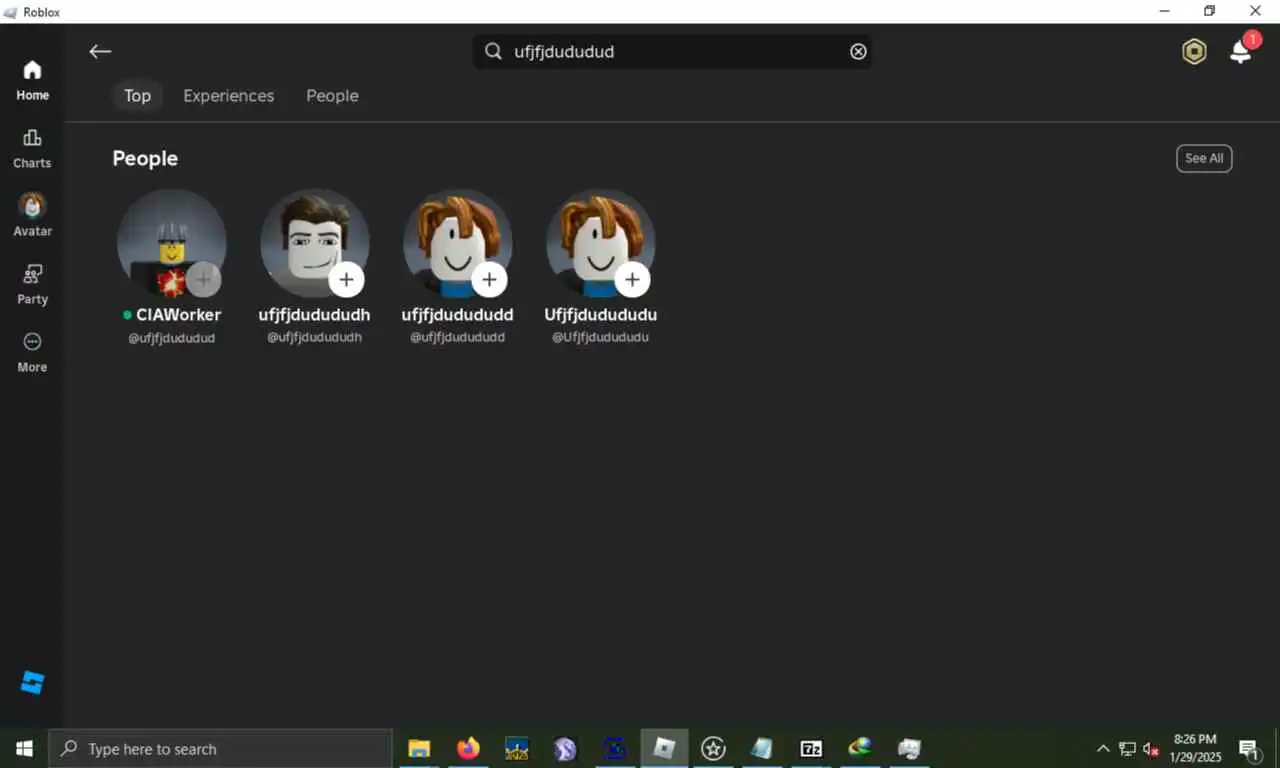Open the More menu in sidebar
Viewport: 1280px width, 768px height.
[32, 353]
